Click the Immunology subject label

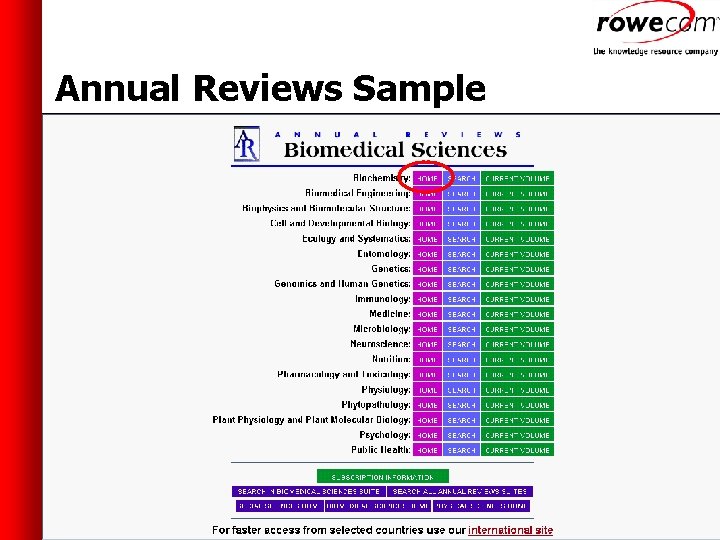pos(382,299)
